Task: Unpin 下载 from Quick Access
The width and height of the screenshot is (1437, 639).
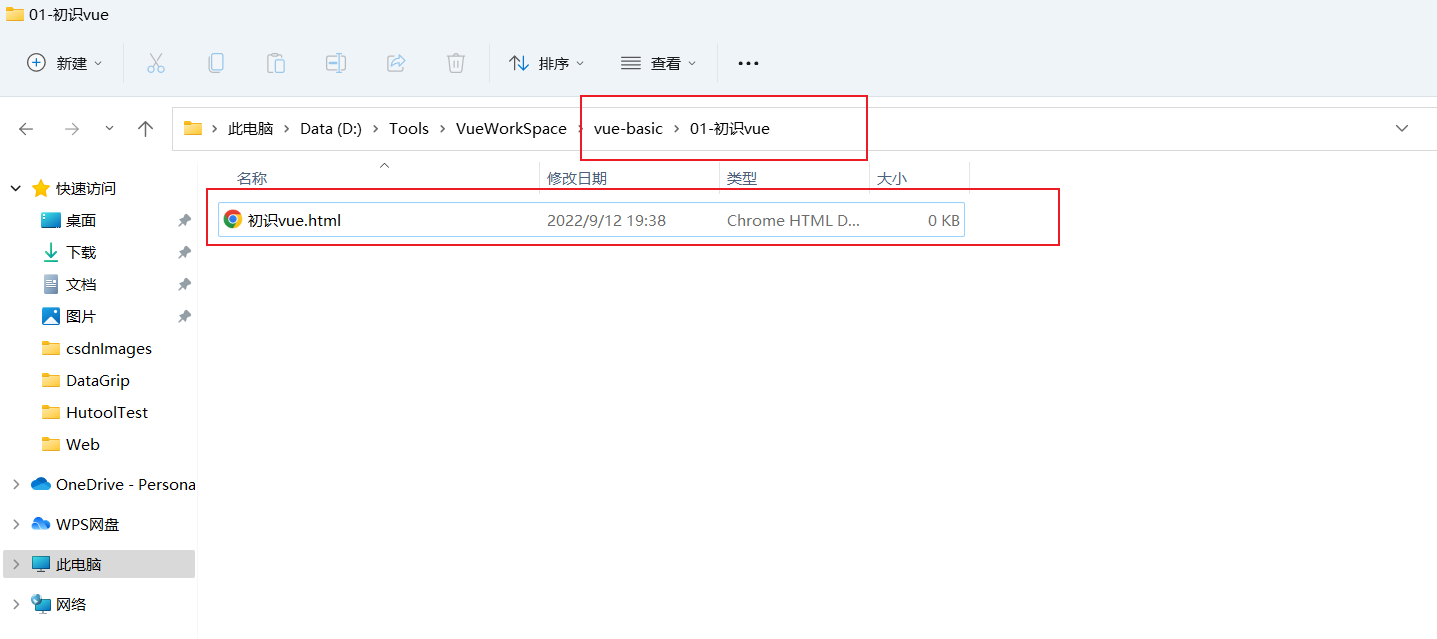Action: pyautogui.click(x=183, y=252)
